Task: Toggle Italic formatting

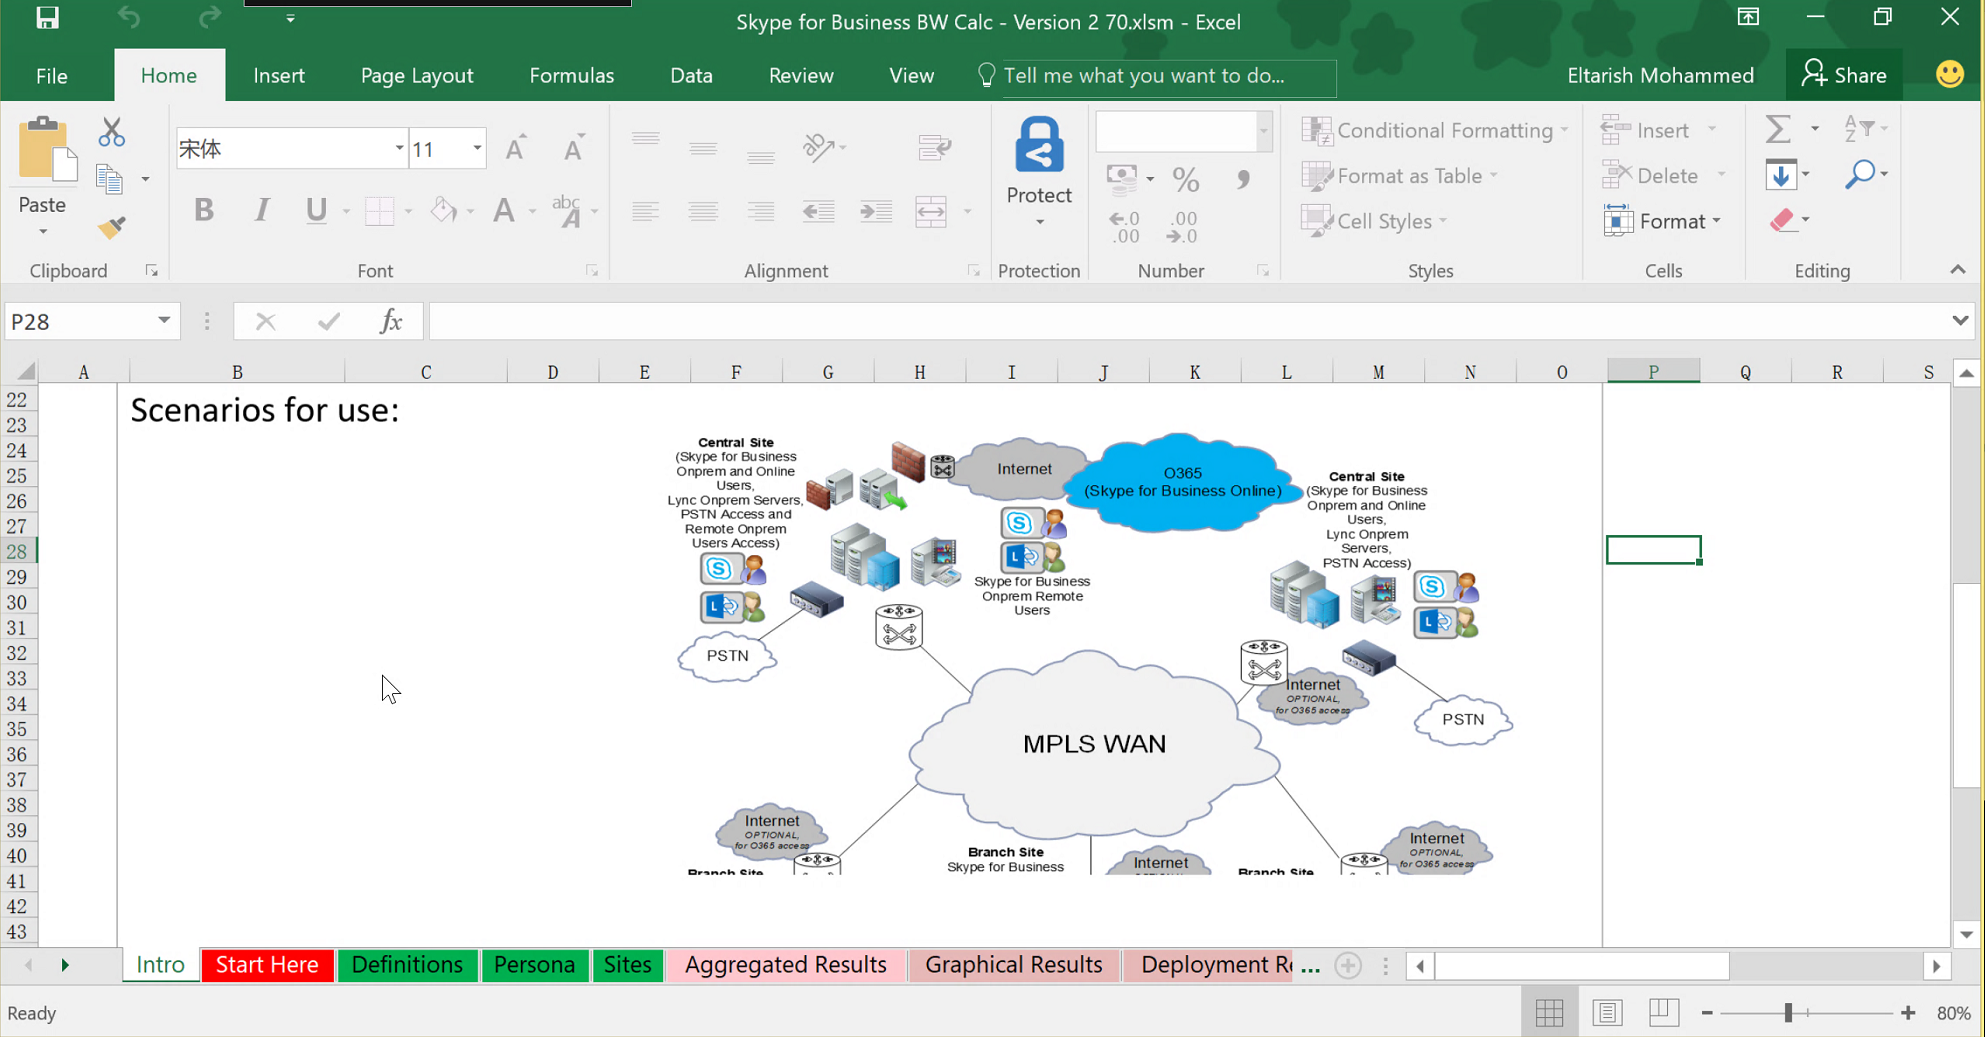Action: coord(261,210)
